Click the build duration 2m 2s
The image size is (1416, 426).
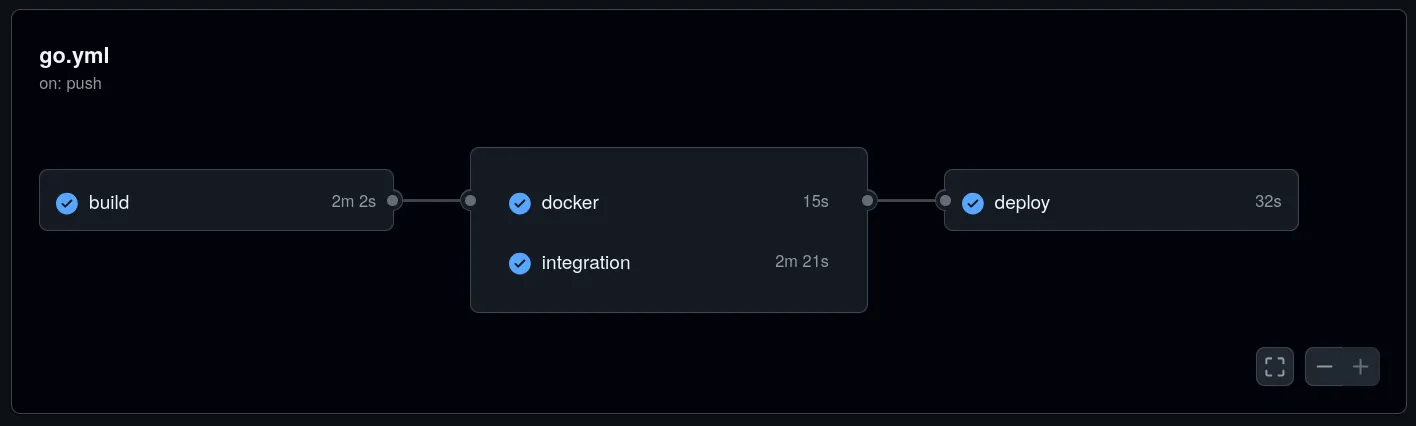(x=354, y=202)
